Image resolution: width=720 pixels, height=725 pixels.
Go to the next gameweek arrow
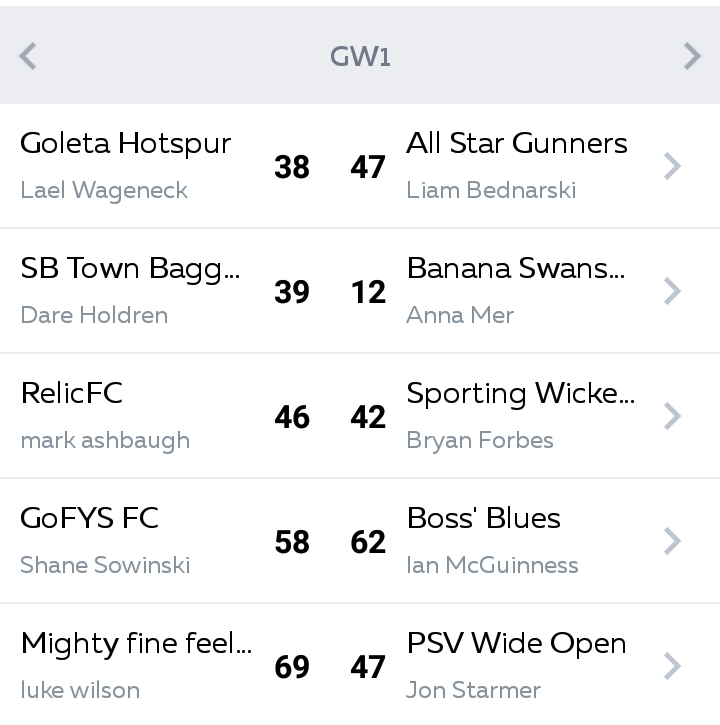[x=692, y=56]
